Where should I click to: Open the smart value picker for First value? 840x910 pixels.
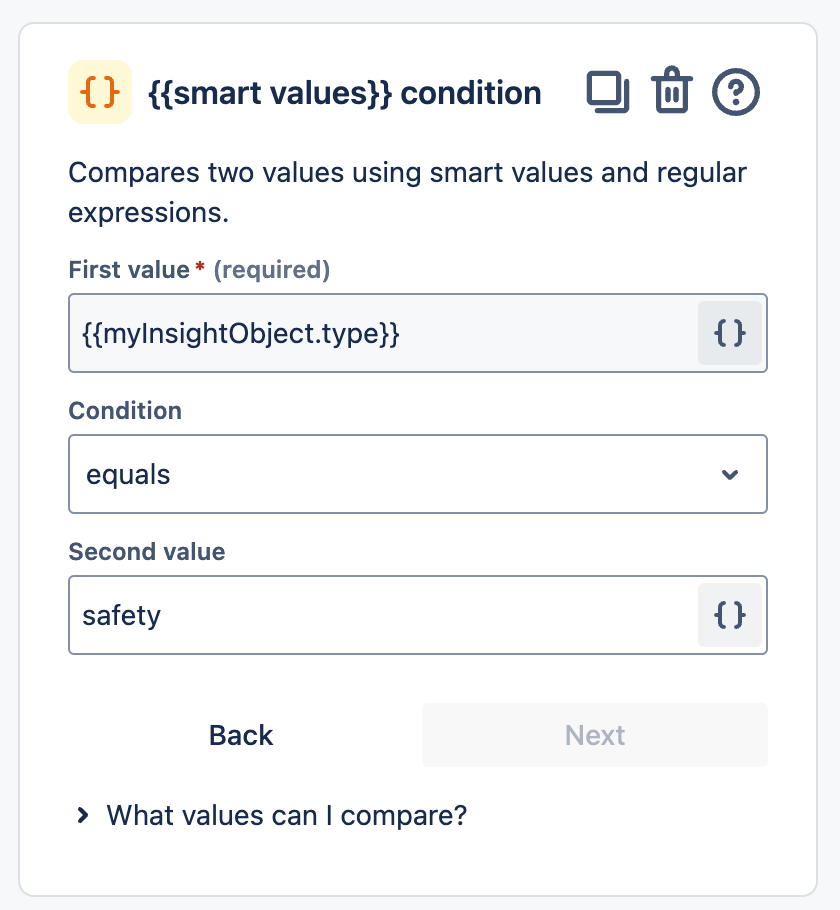click(x=730, y=333)
